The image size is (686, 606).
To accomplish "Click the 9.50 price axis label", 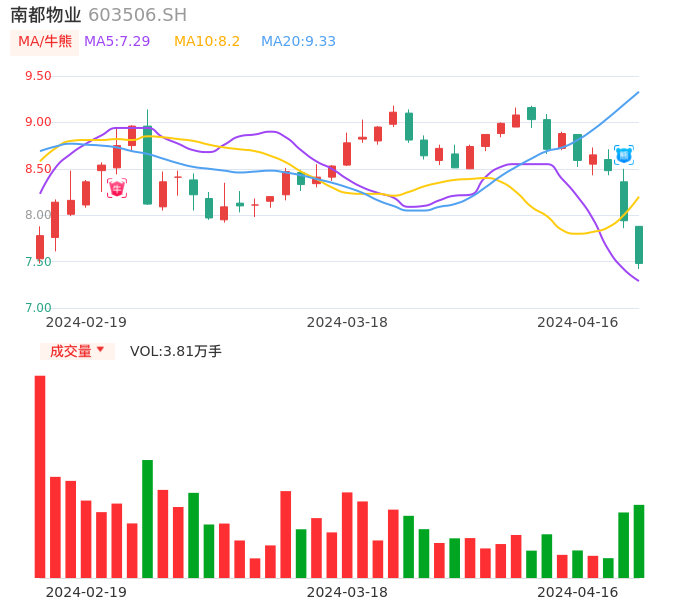I will (x=38, y=76).
